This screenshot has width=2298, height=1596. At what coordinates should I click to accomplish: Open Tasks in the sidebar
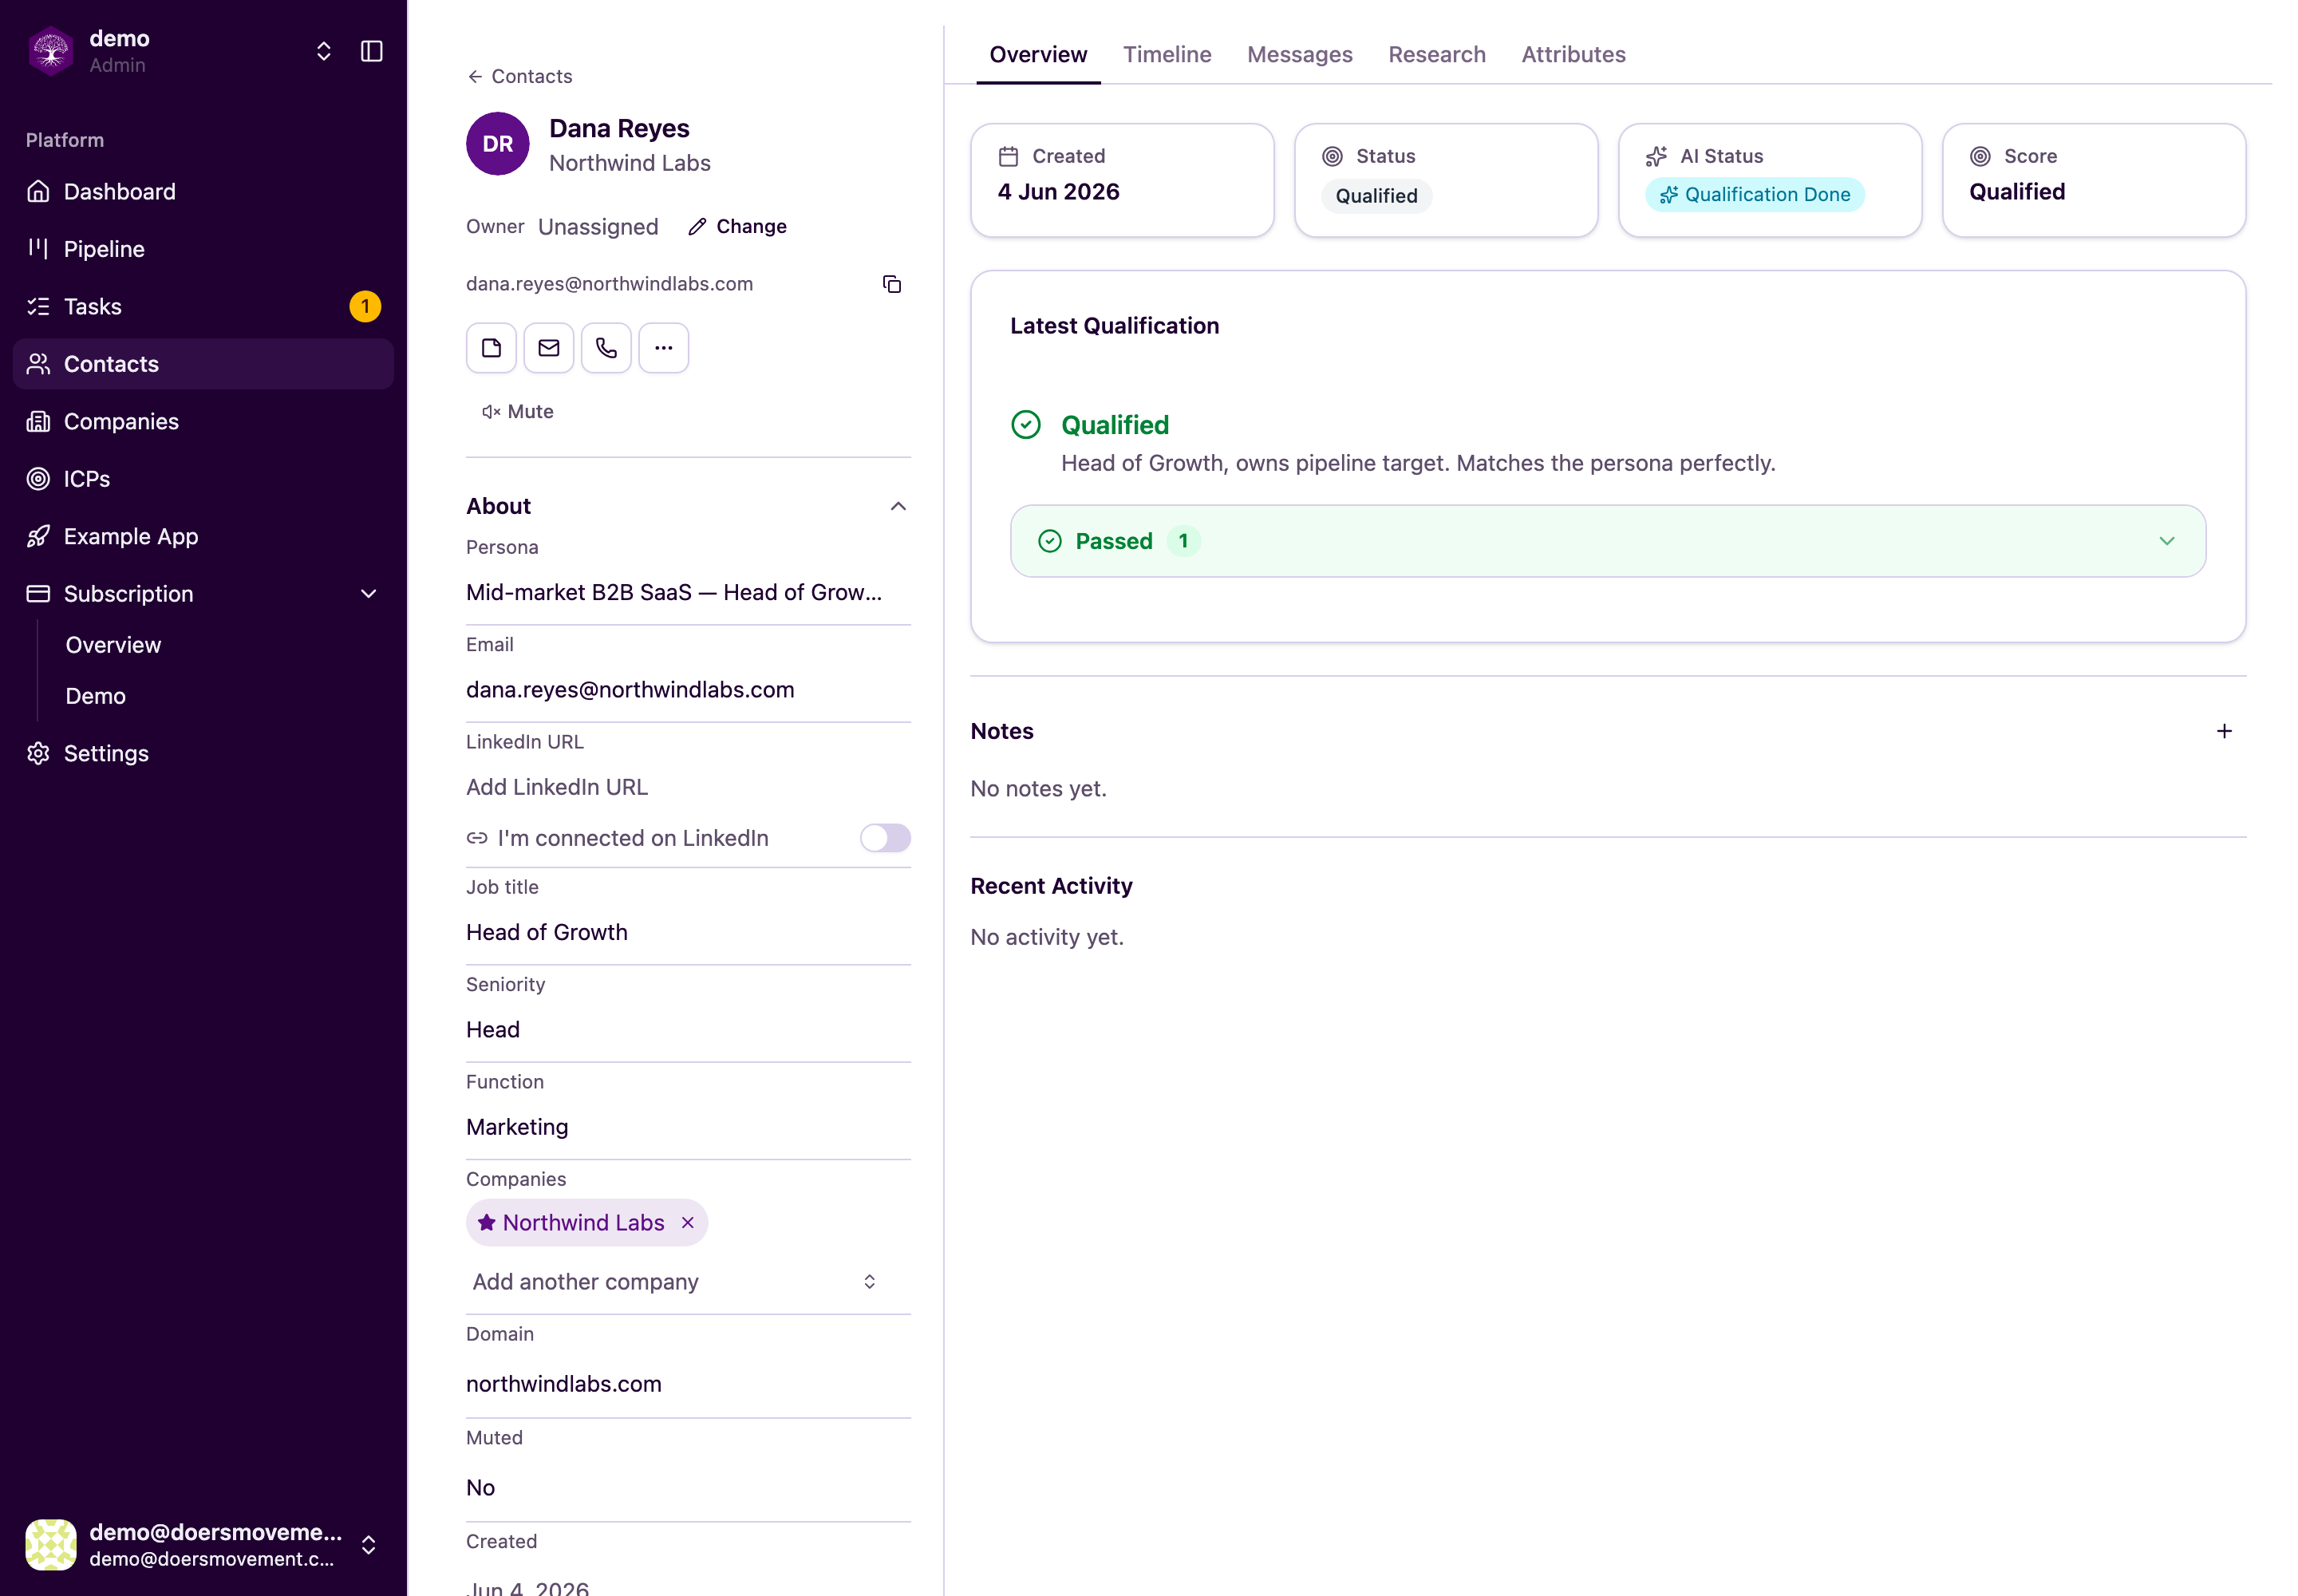click(x=203, y=306)
